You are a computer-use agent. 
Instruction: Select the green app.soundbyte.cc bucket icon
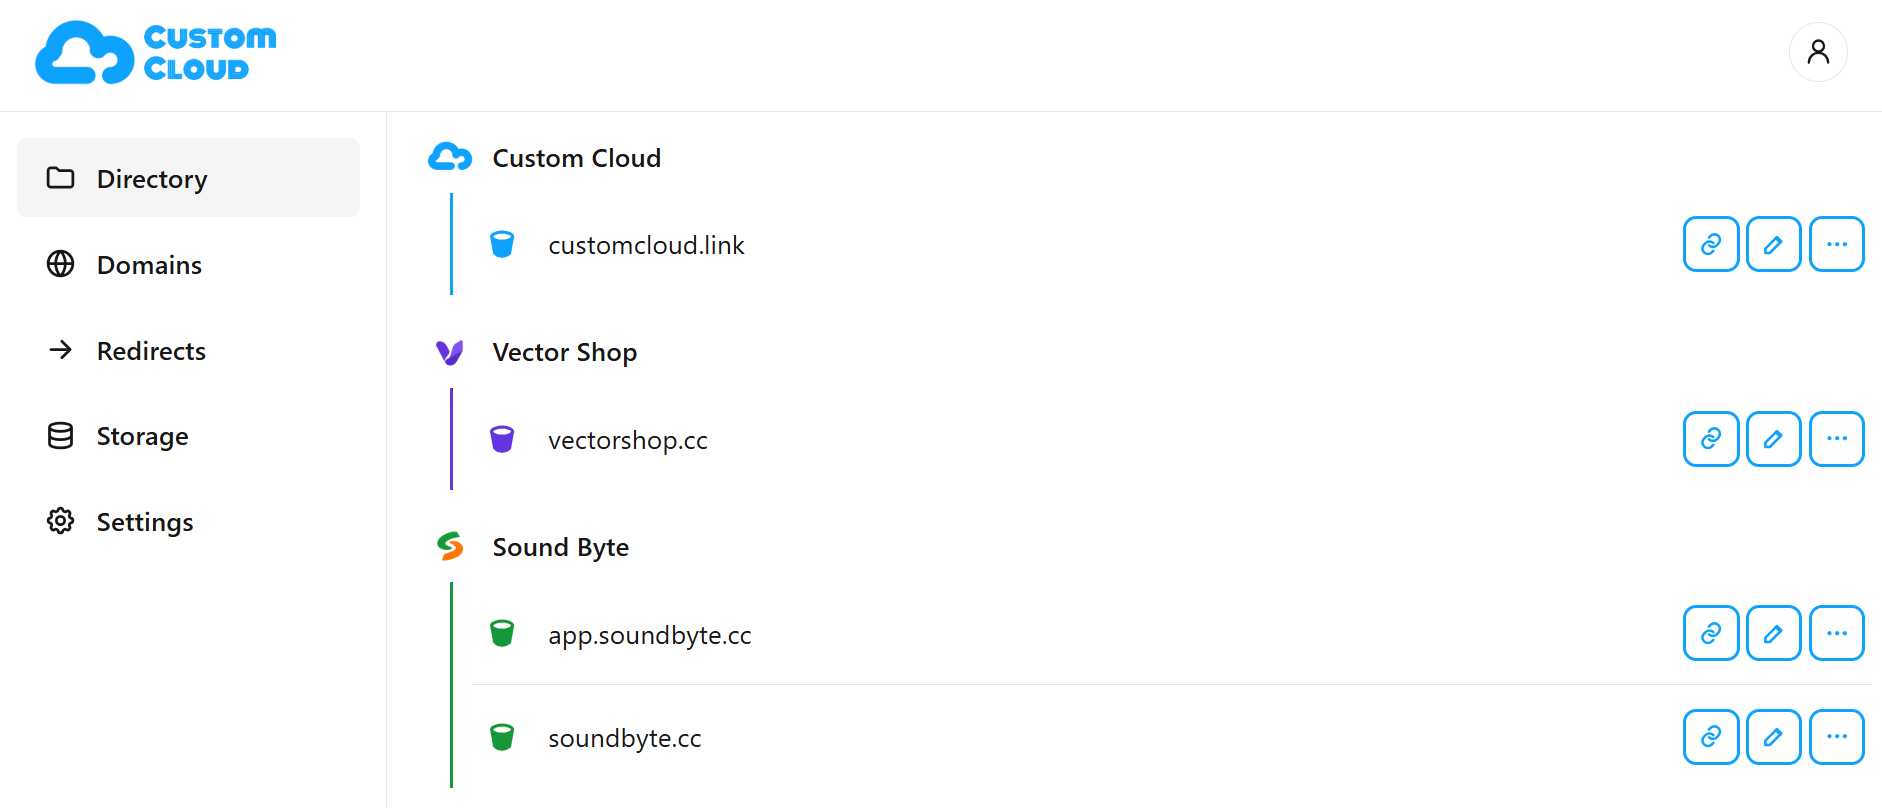click(x=502, y=633)
